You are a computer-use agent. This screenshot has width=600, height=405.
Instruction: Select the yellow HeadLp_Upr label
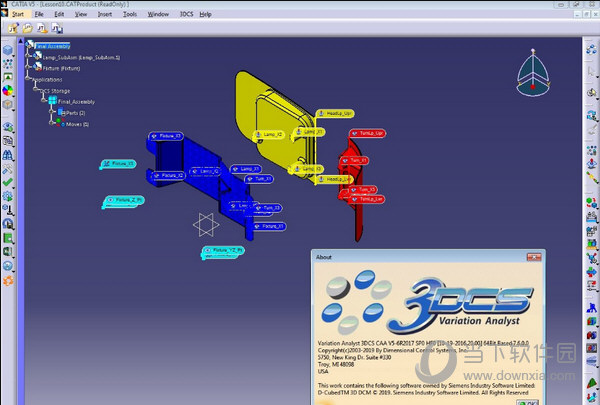coord(335,113)
